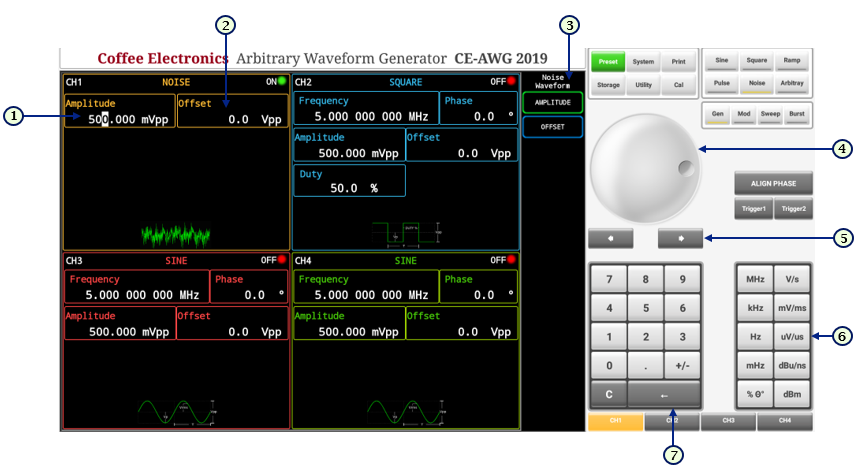Click the CH3 sine waveform preview
The image size is (858, 472).
175,411
